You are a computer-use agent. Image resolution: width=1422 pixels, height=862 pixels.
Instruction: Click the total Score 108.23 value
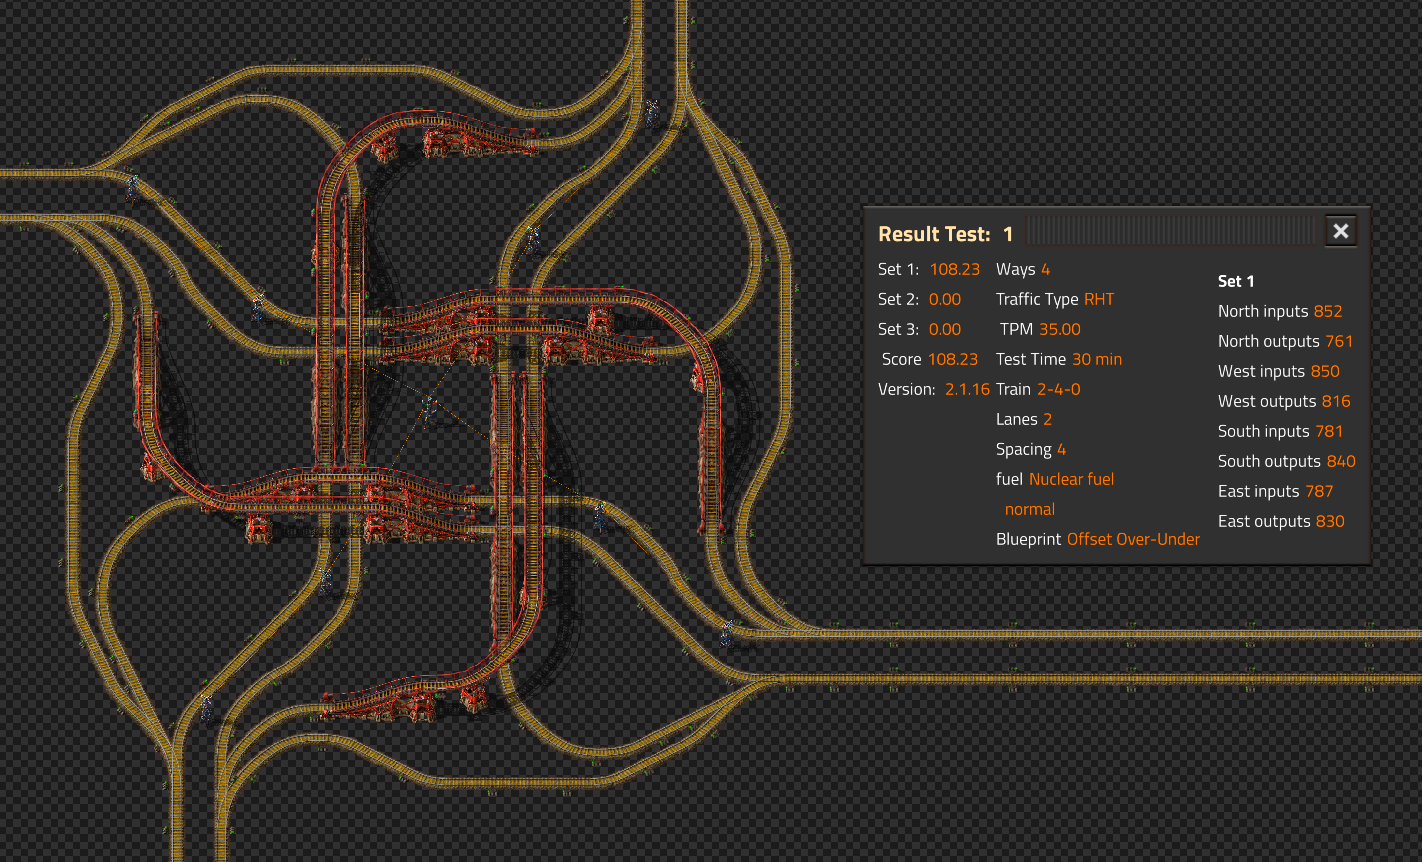(x=953, y=359)
